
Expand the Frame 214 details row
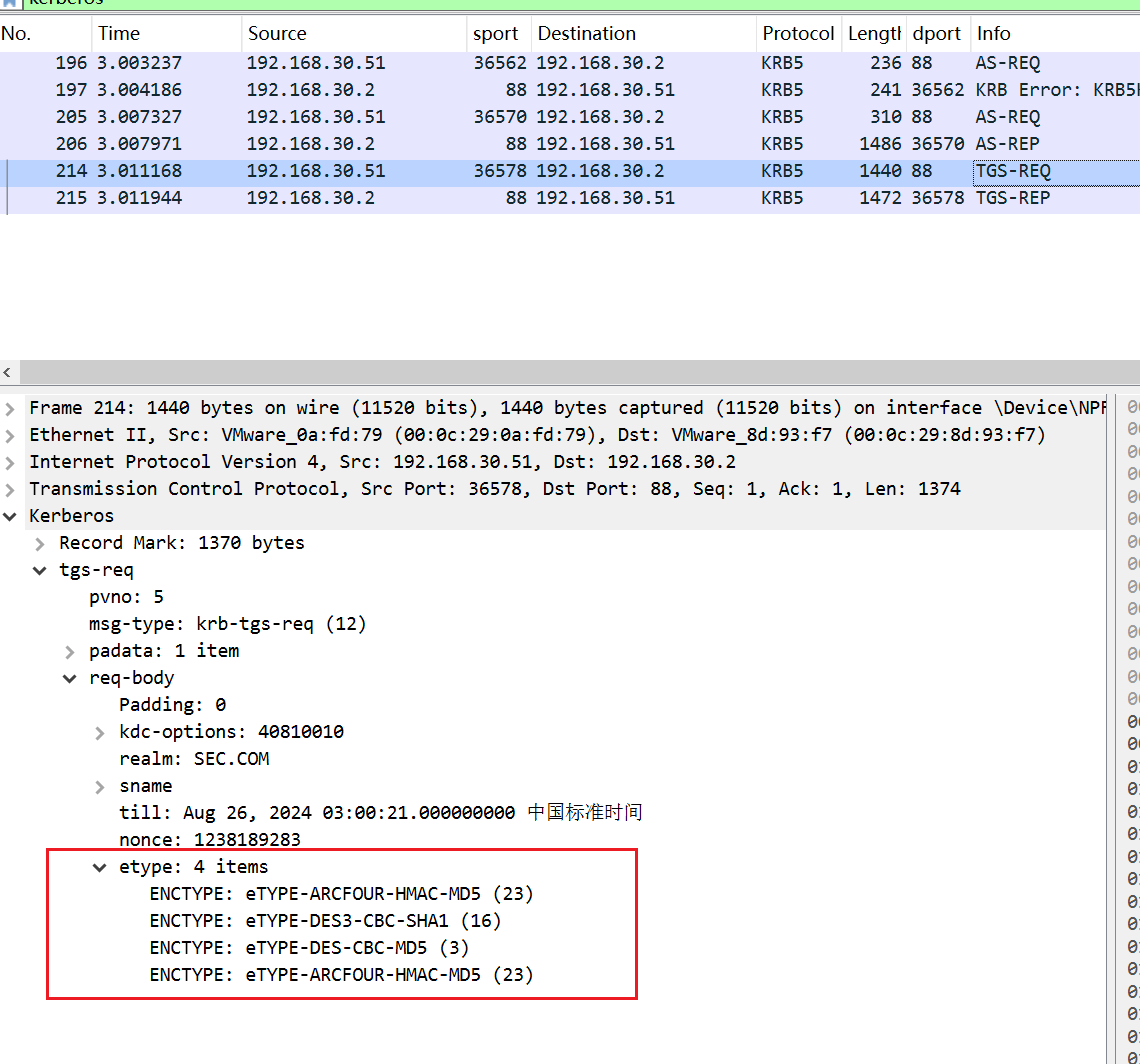coord(10,408)
